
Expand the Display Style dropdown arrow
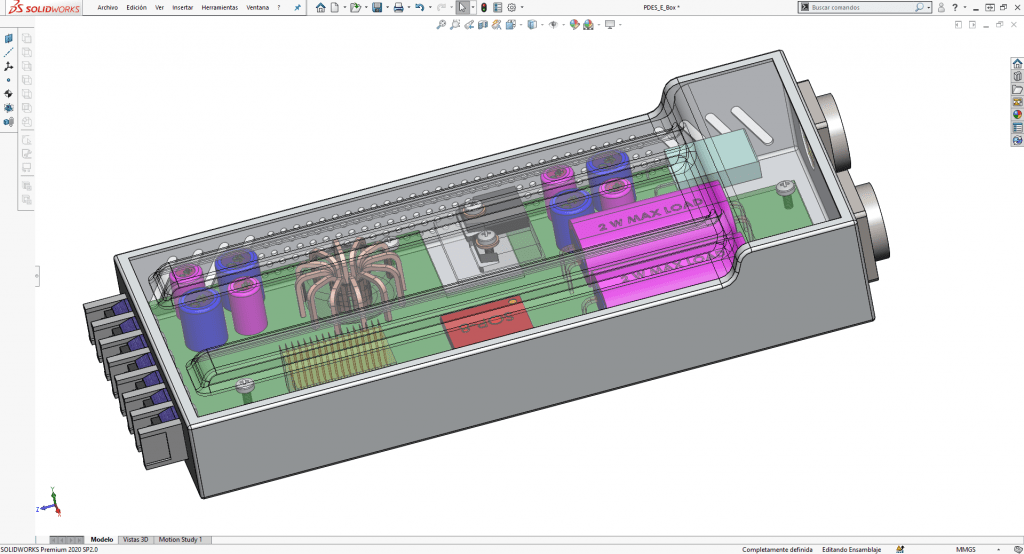tap(543, 25)
